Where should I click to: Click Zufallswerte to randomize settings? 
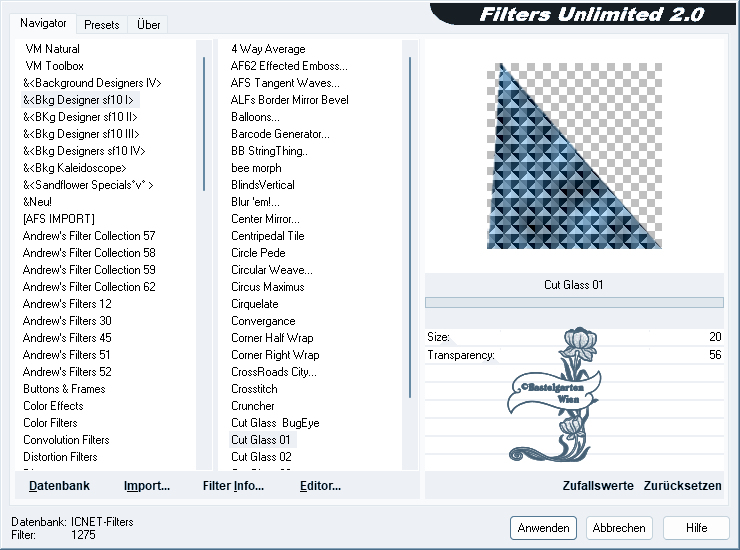(x=598, y=486)
